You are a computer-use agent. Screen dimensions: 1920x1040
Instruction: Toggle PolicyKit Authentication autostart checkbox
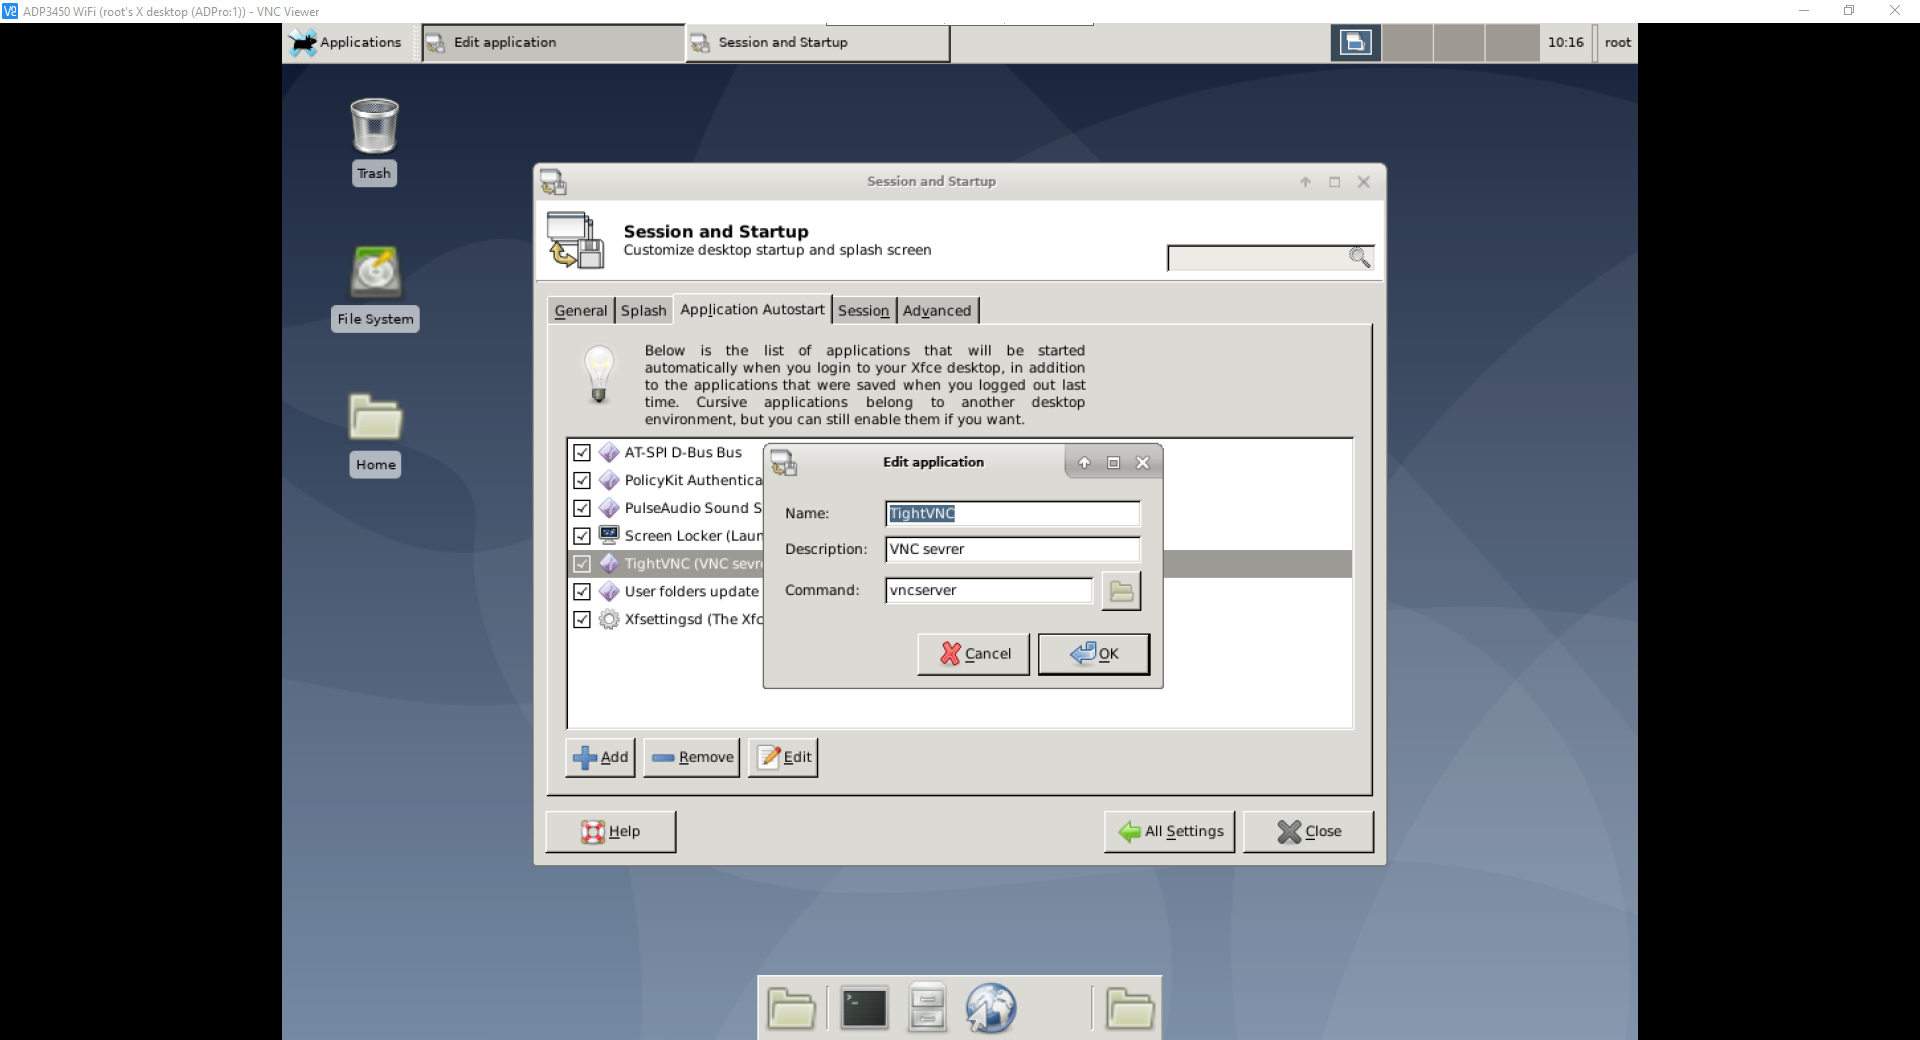[x=582, y=481]
